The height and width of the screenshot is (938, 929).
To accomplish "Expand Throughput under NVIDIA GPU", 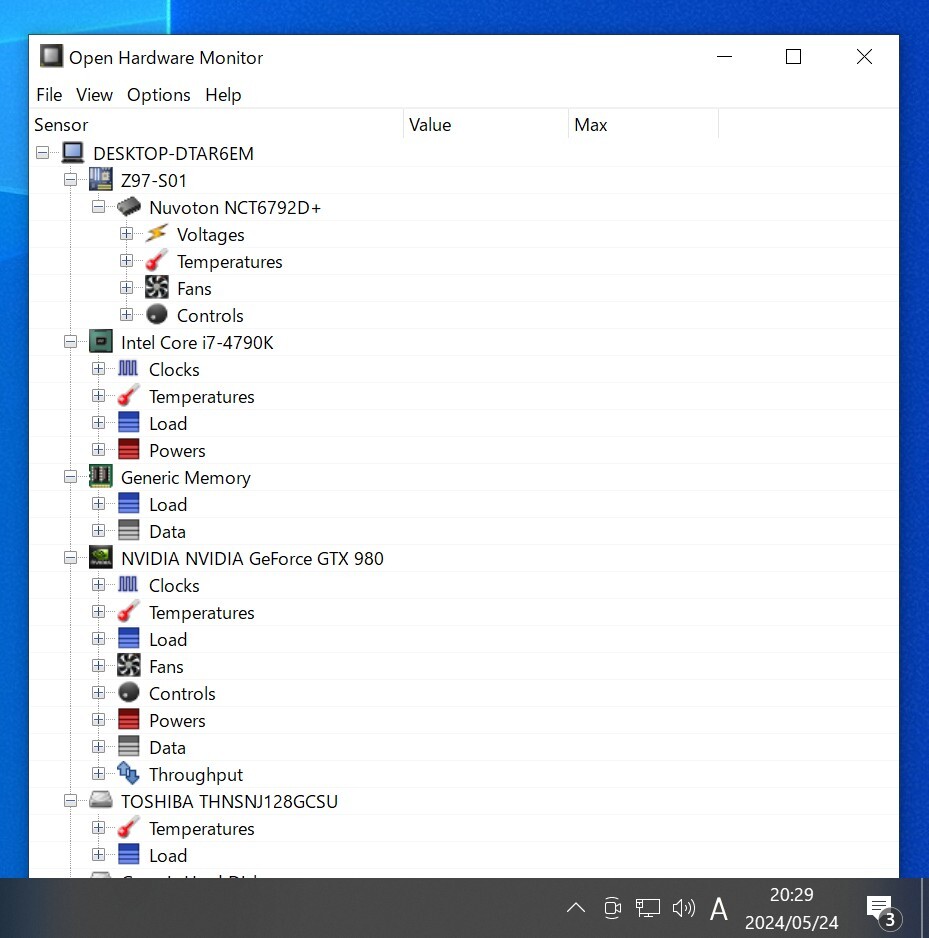I will tap(99, 773).
